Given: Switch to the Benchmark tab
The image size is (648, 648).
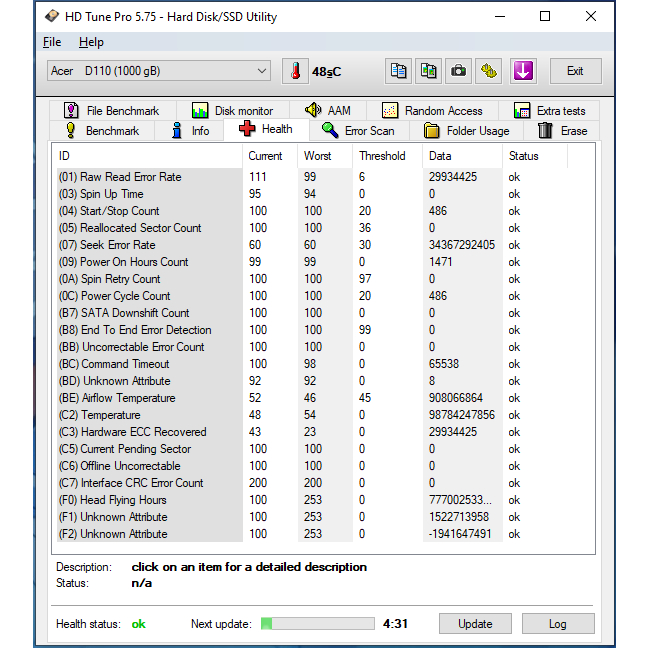Looking at the screenshot, I should (102, 131).
